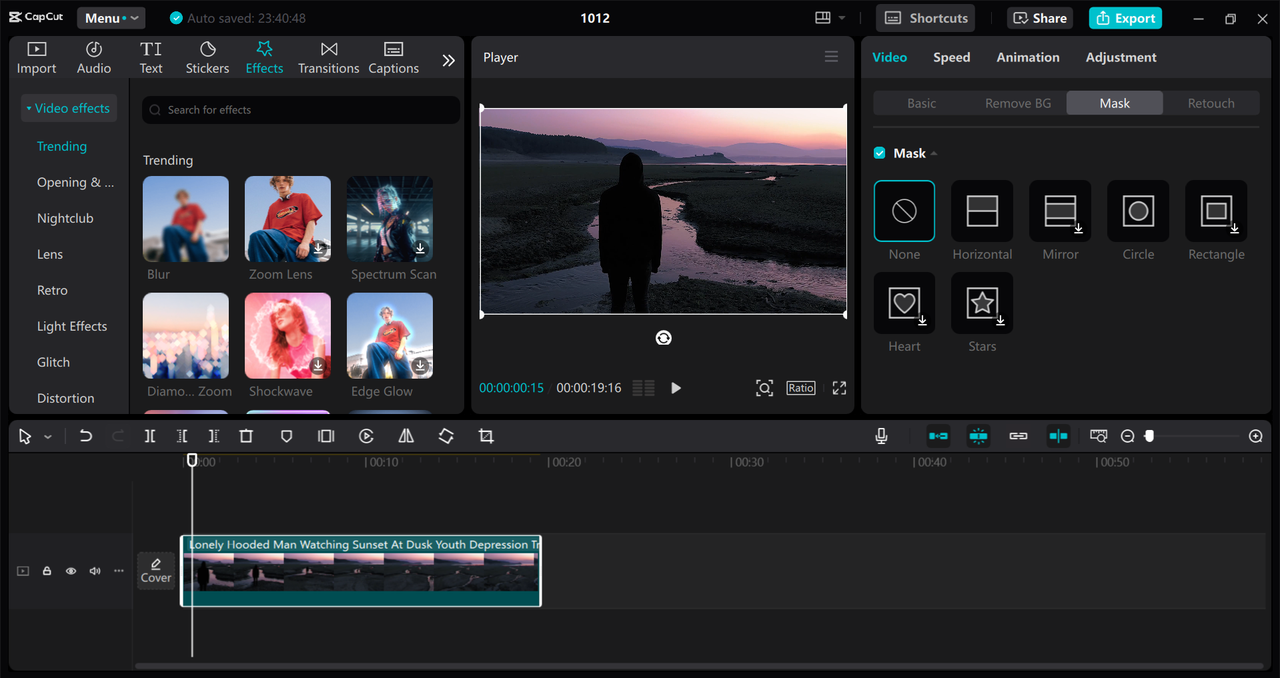Click the delete-right split icon
The width and height of the screenshot is (1280, 678).
click(x=214, y=436)
